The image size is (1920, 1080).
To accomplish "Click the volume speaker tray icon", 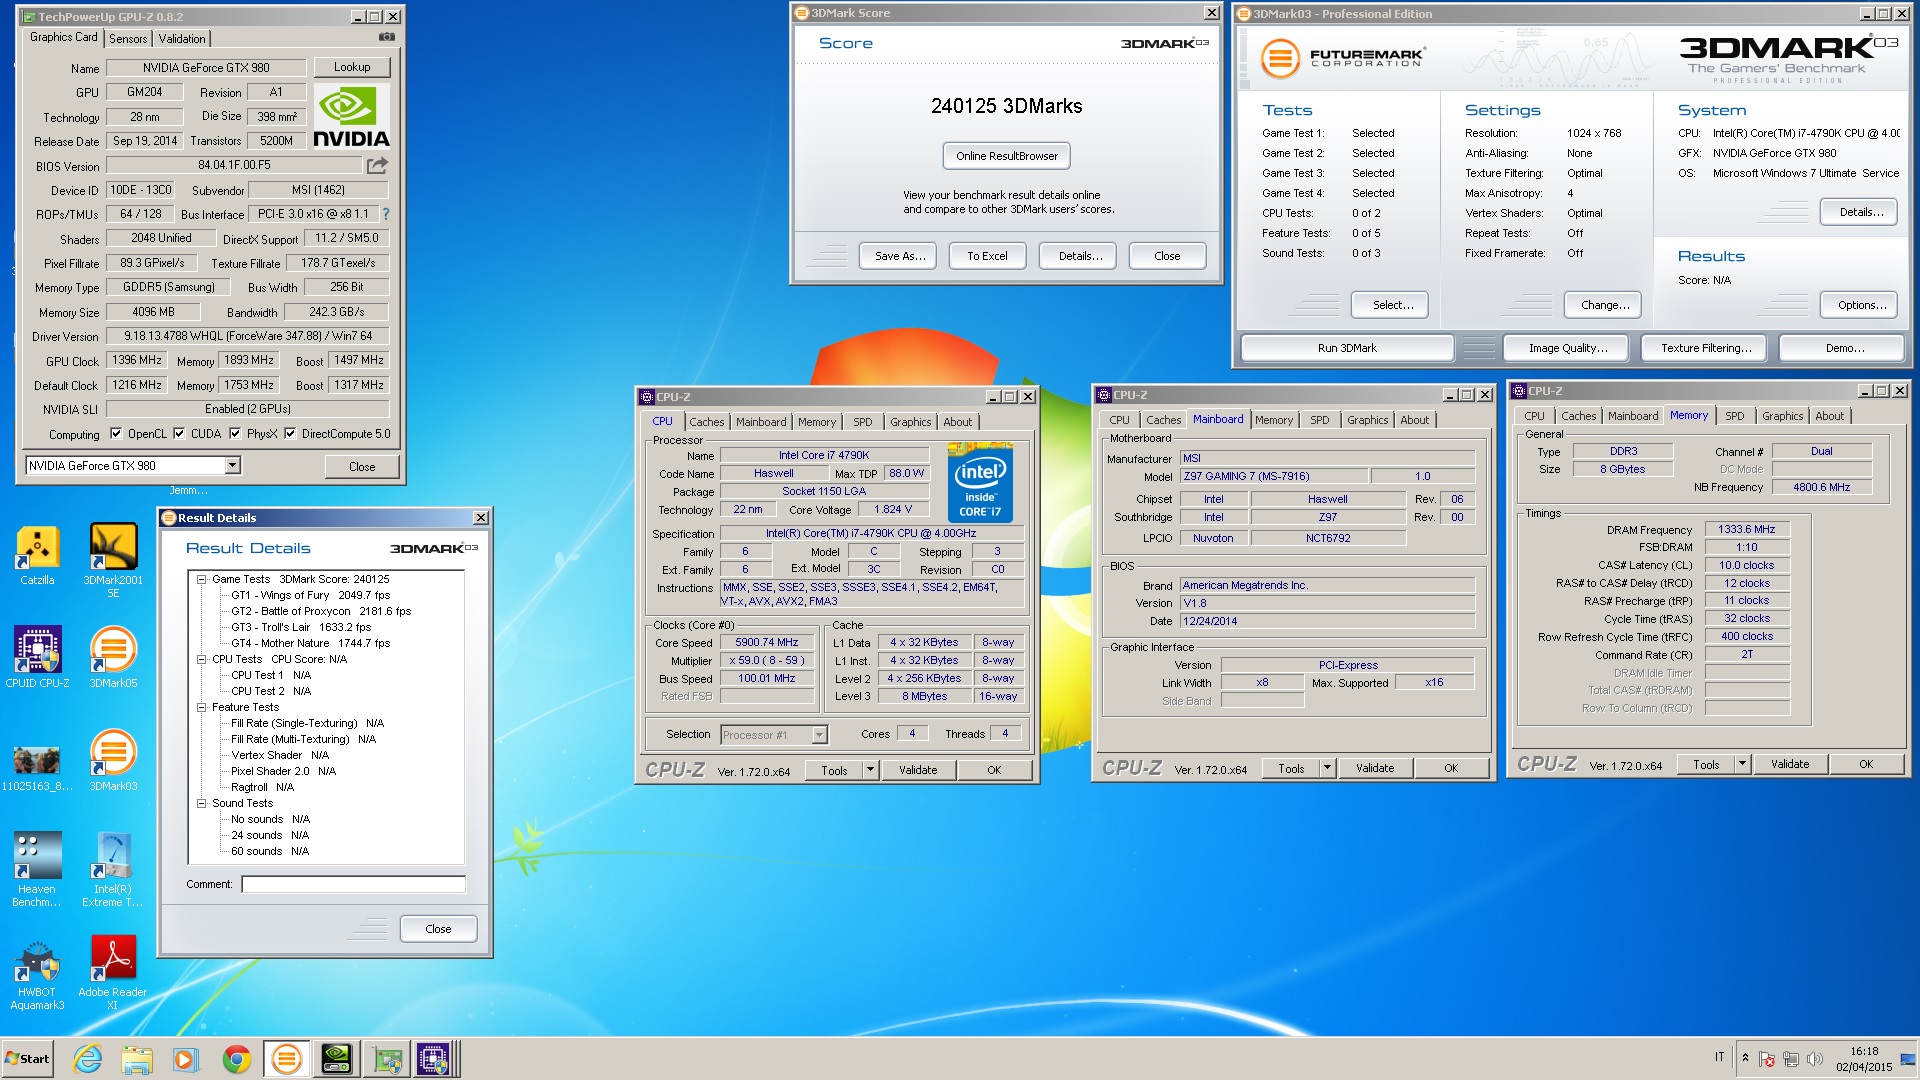I will [x=1815, y=1059].
